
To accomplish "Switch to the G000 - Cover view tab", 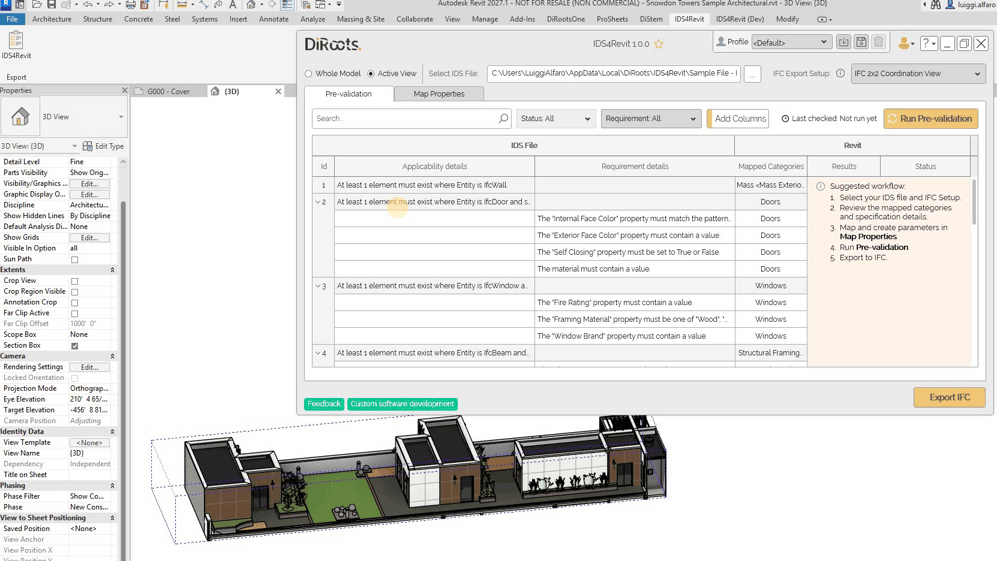I will (168, 92).
